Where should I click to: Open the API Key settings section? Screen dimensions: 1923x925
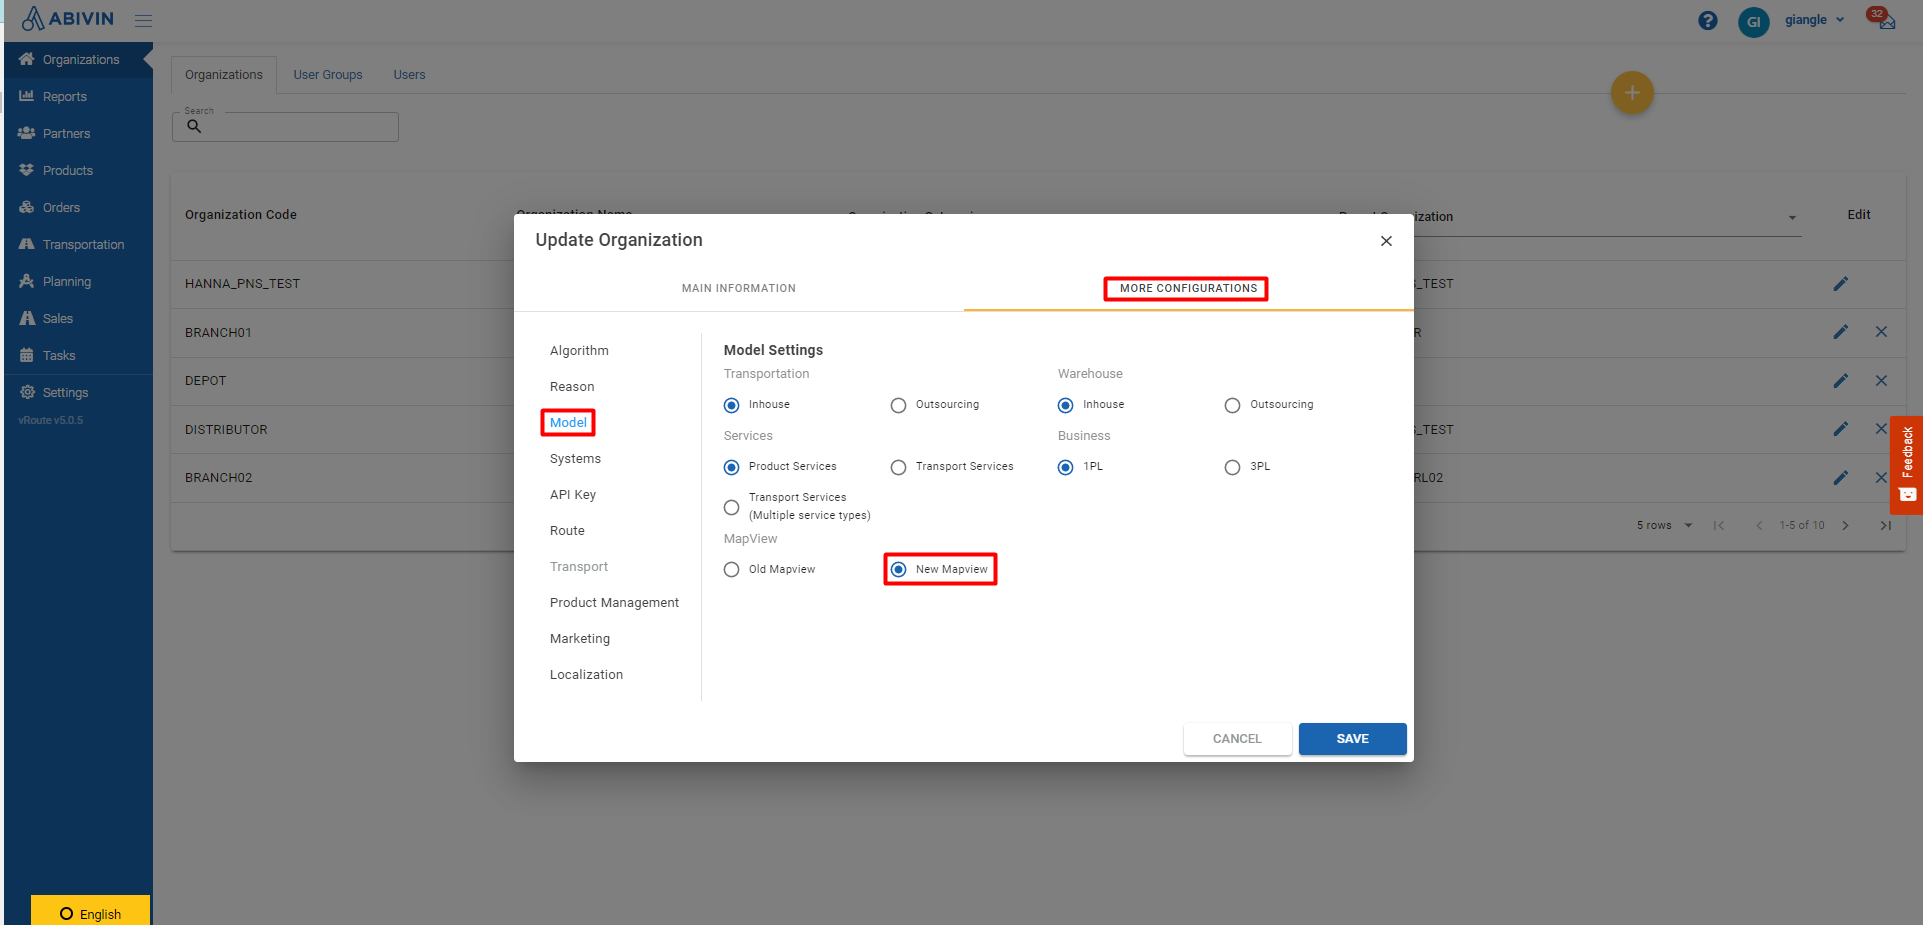click(x=573, y=495)
